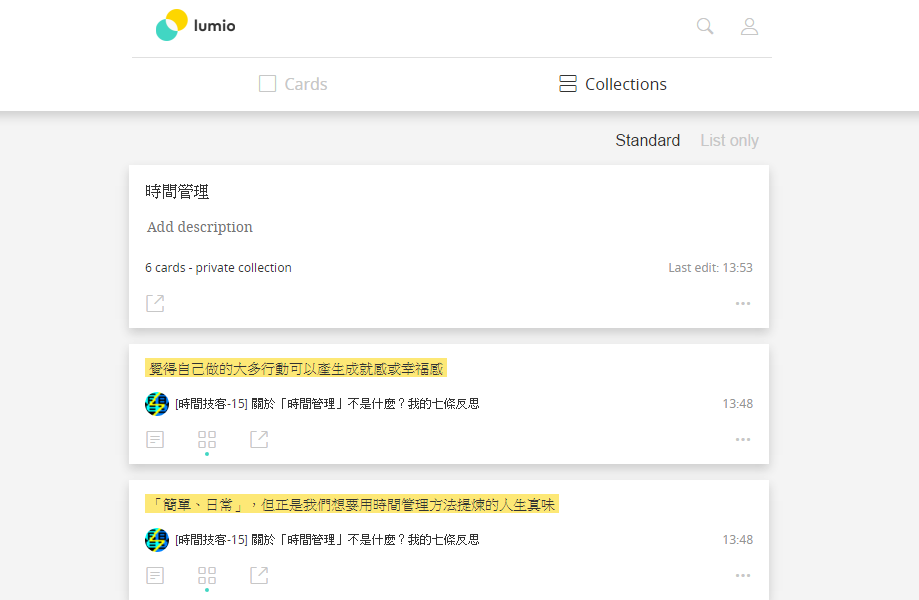The image size is (919, 600).
Task: Click the lumio logo
Action: 196,25
